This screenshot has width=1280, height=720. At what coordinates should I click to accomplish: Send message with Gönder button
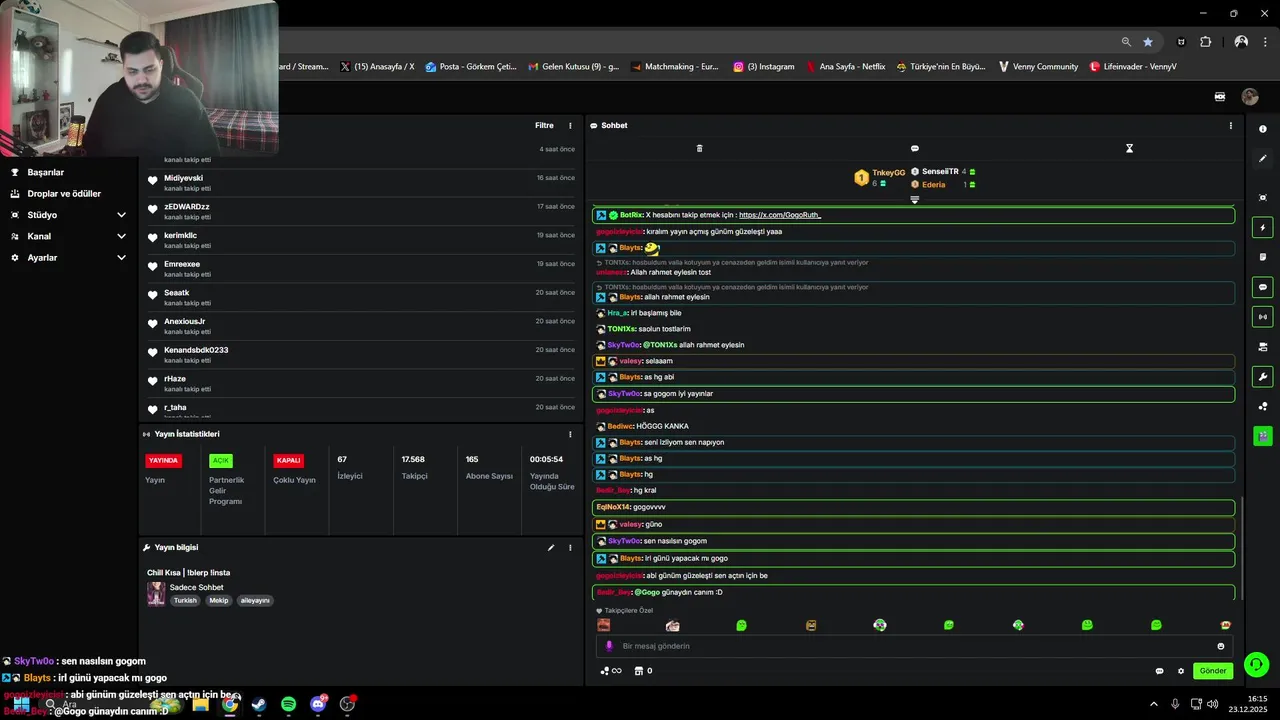pyautogui.click(x=1213, y=671)
